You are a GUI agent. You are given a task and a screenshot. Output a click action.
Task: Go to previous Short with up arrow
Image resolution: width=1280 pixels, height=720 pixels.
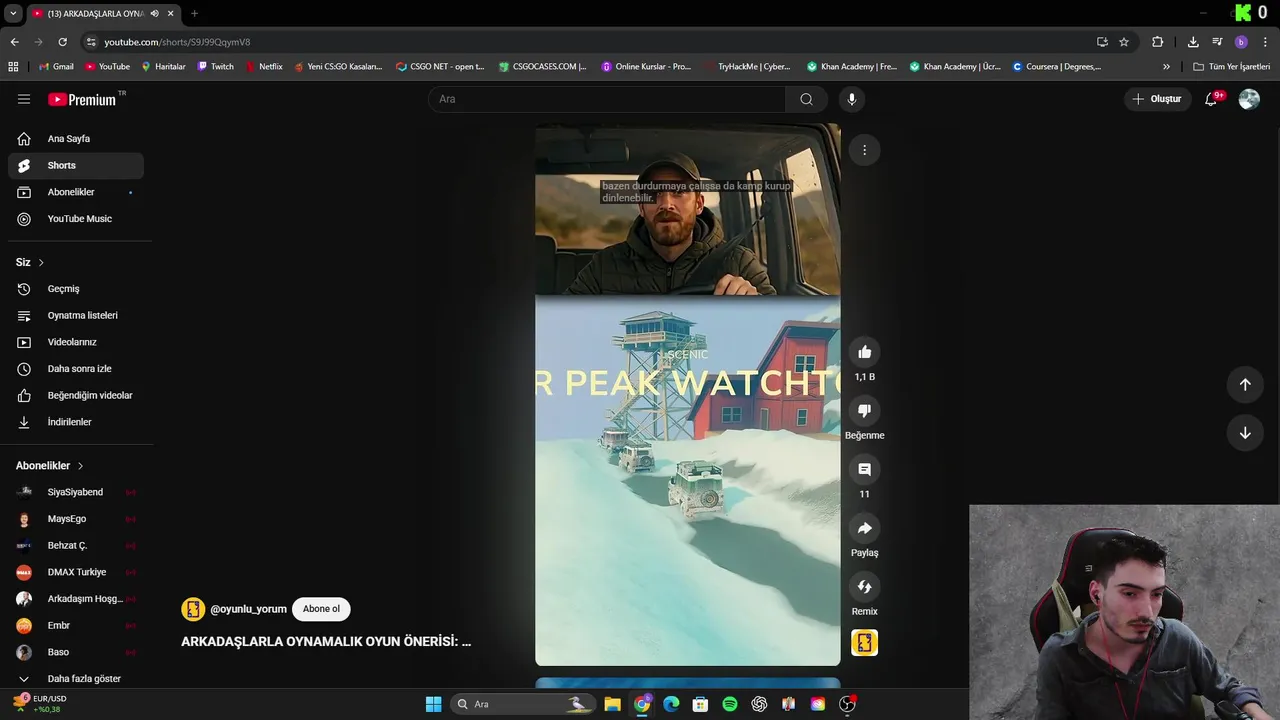coord(1245,384)
